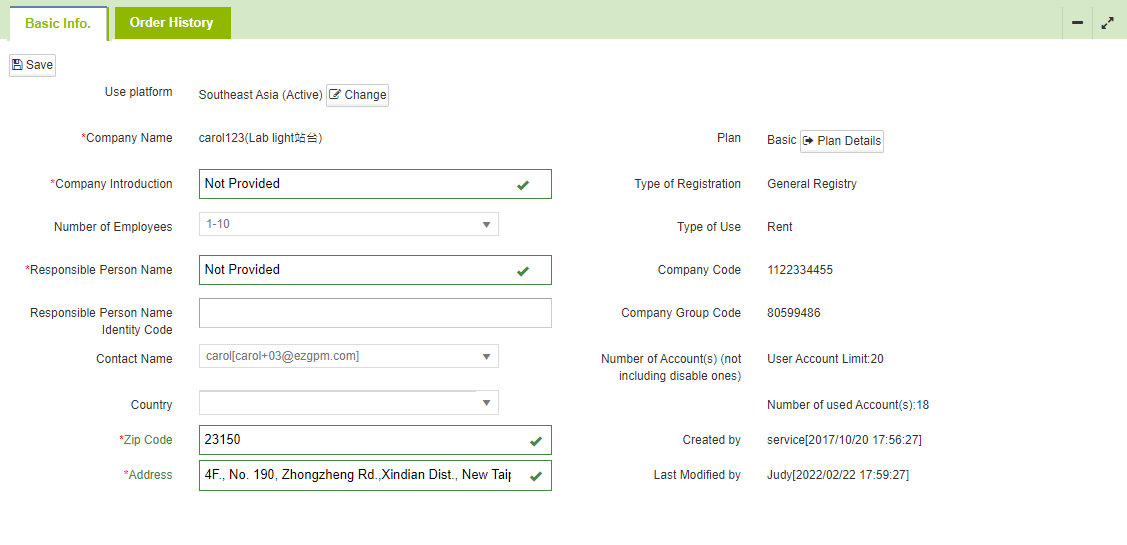
Task: Click the checkmark in Address field
Action: click(535, 476)
